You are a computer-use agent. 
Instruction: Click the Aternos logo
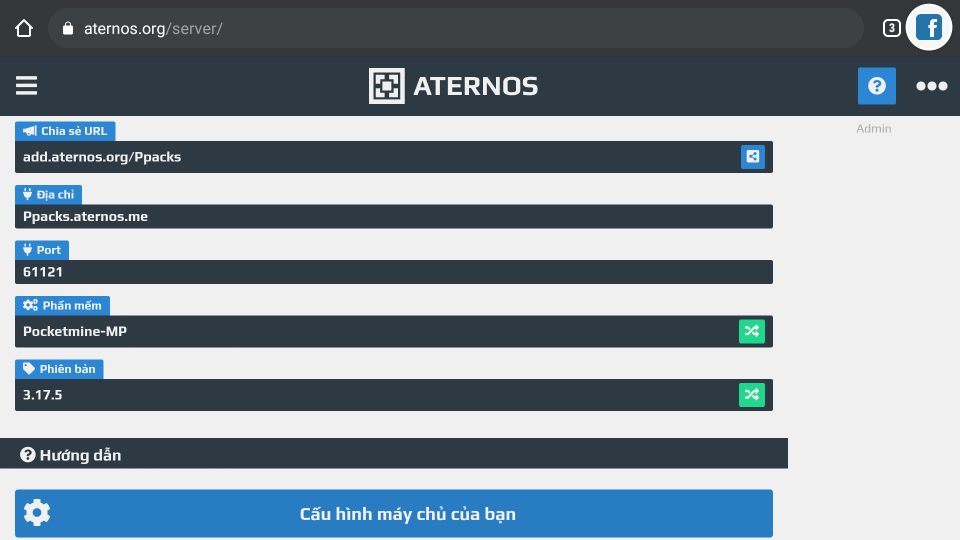click(x=453, y=86)
